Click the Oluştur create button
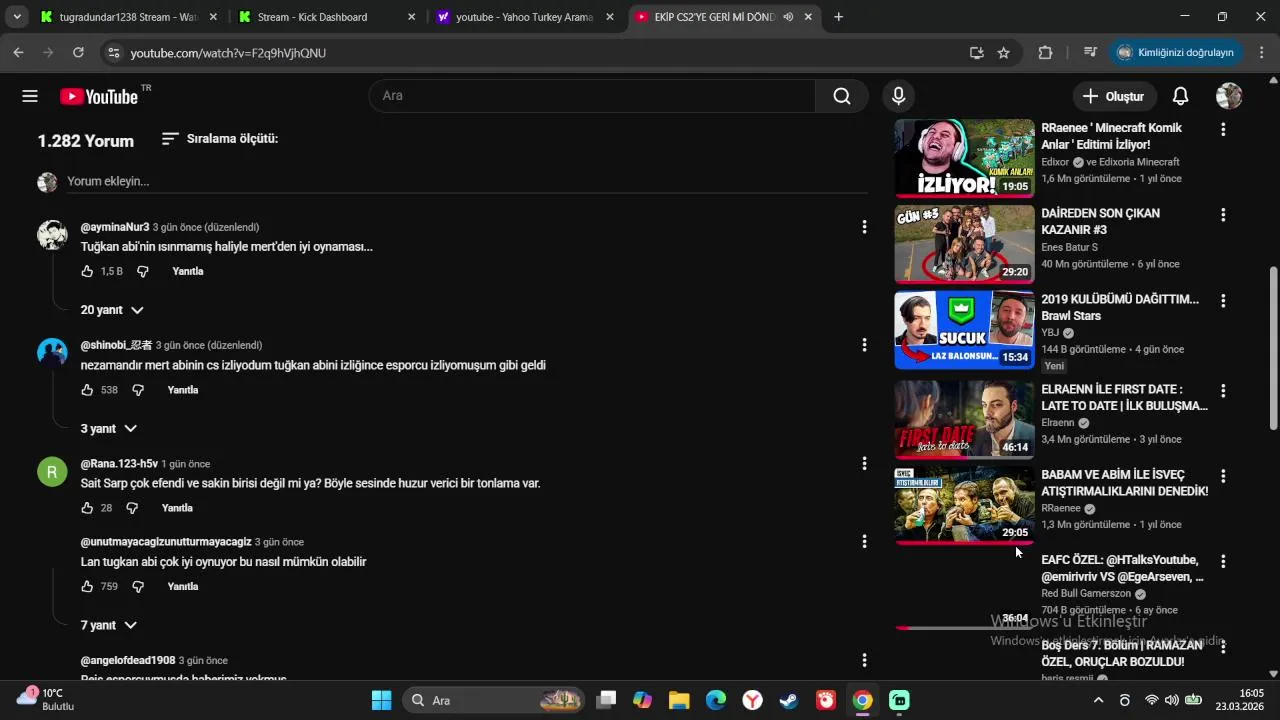Screen dimensions: 1280x720 pos(1115,96)
